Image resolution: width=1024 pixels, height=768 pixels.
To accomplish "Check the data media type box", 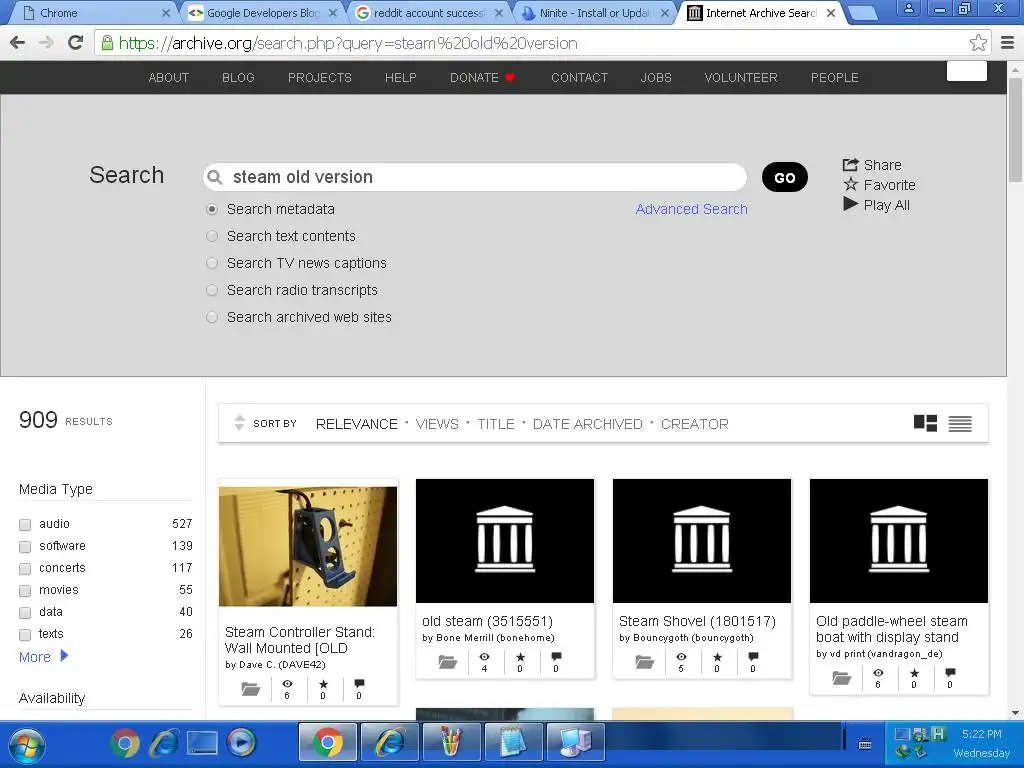I will pos(25,613).
